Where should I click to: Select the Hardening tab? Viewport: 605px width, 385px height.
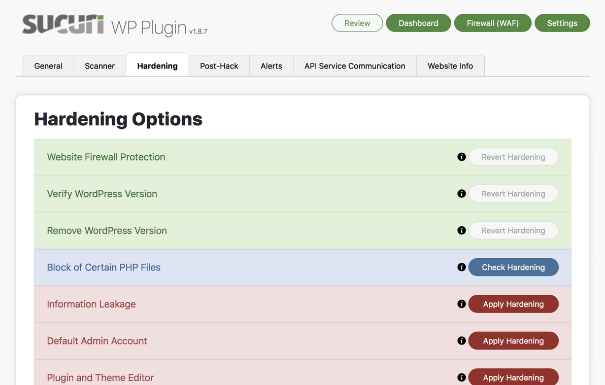coord(157,65)
